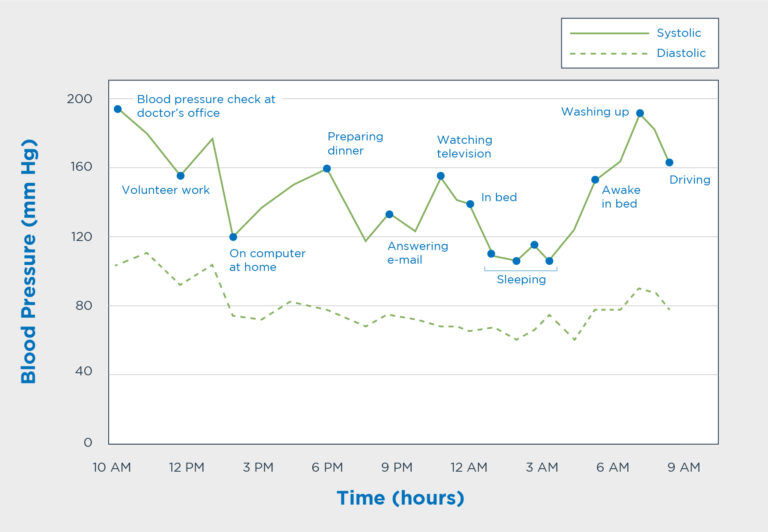Screen dimensions: 768x532
Task: Select the Preparing dinner data point
Action: coord(327,169)
